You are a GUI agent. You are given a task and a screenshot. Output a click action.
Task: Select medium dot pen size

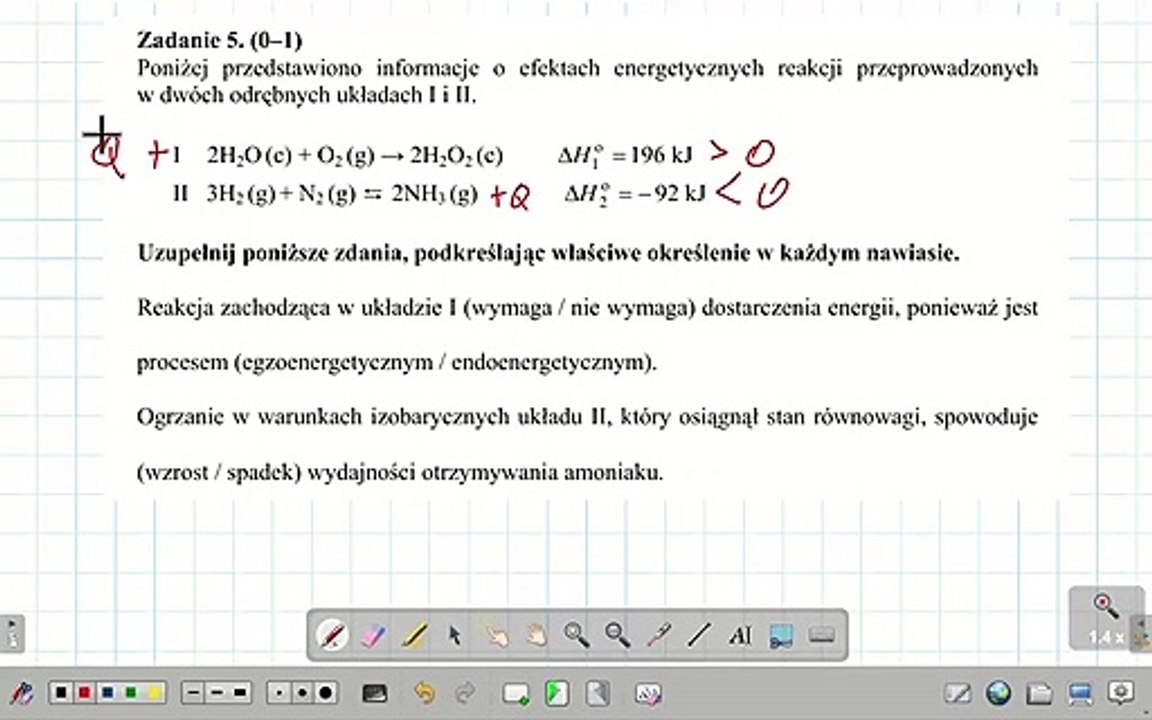click(x=303, y=693)
